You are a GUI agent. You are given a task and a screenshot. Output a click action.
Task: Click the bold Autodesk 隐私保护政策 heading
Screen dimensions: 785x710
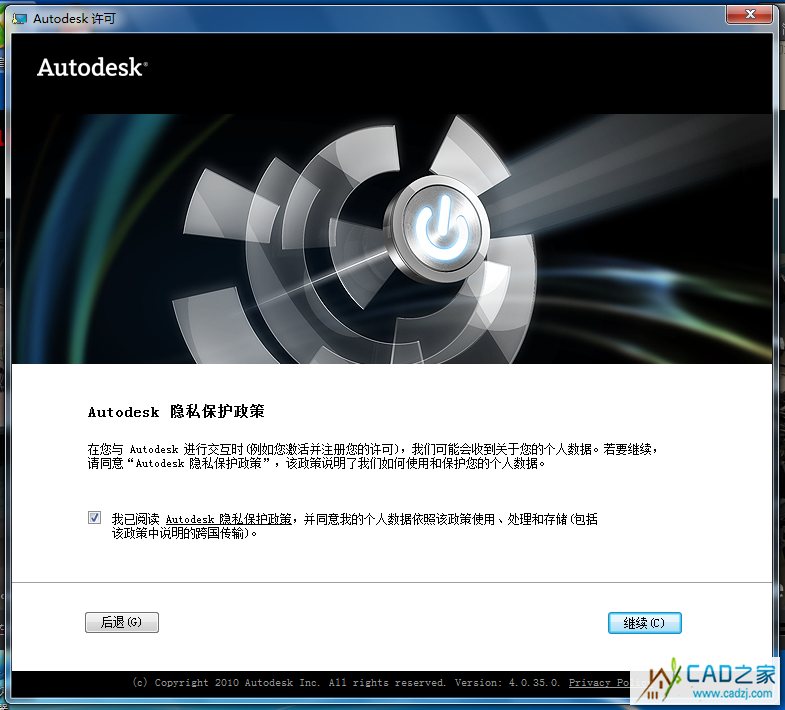(176, 412)
